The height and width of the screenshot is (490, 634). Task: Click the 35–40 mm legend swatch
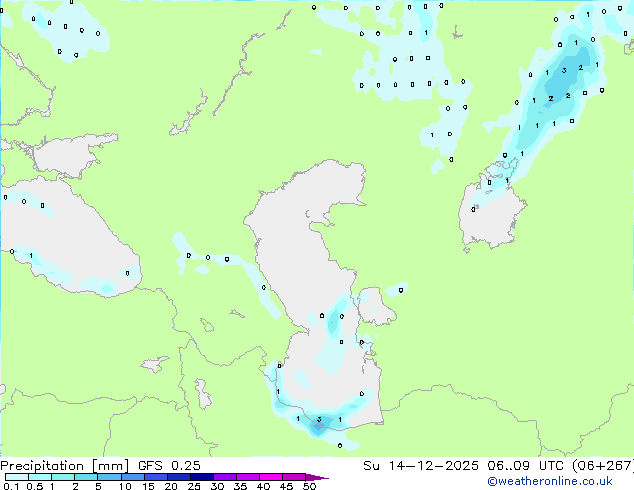coord(248,477)
